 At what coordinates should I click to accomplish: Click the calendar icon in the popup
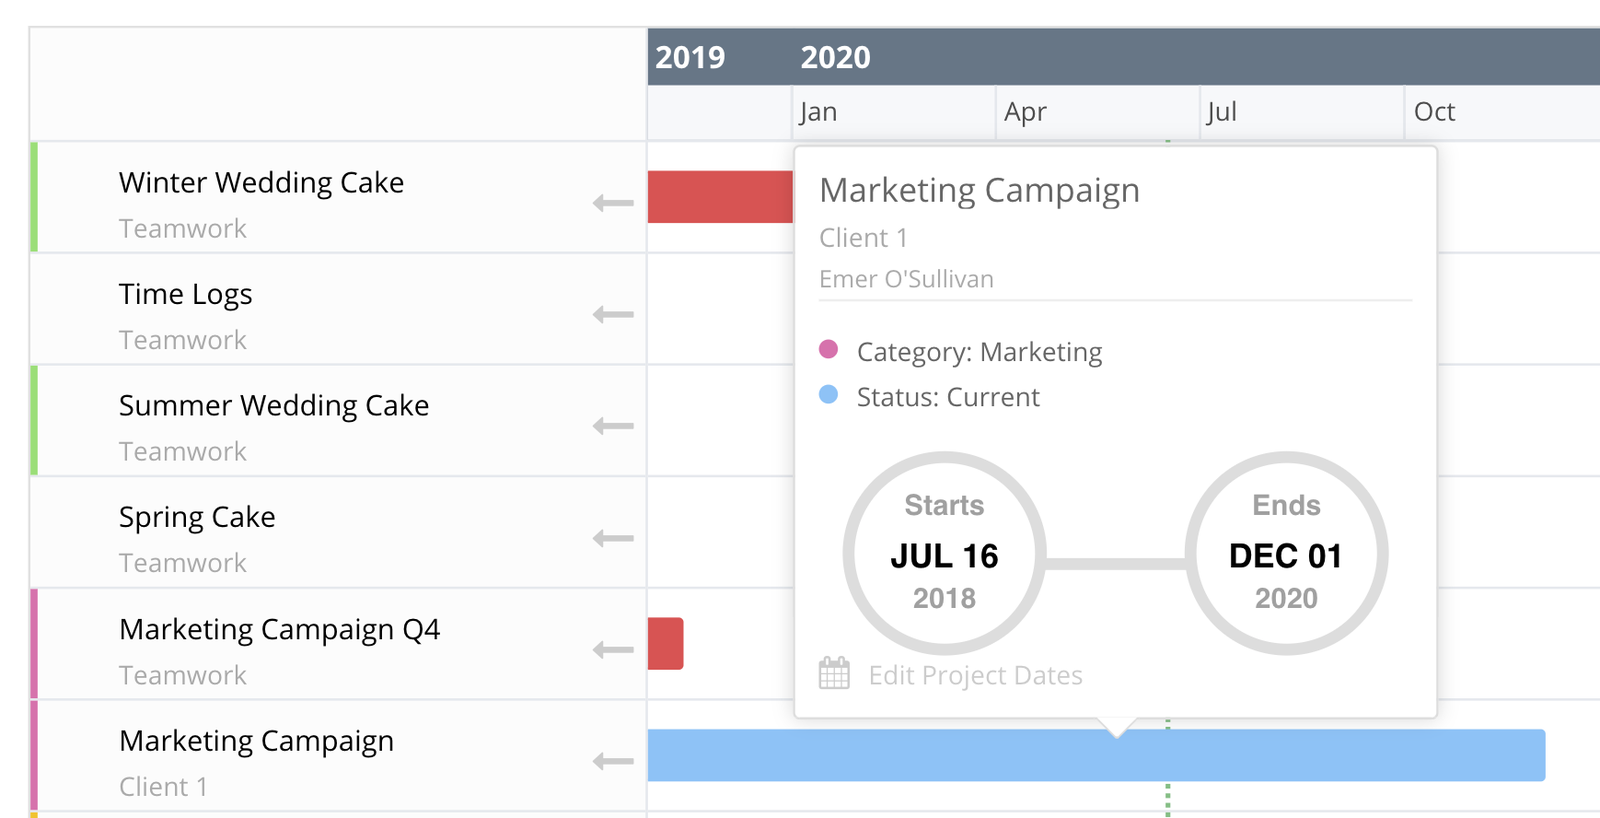[834, 674]
